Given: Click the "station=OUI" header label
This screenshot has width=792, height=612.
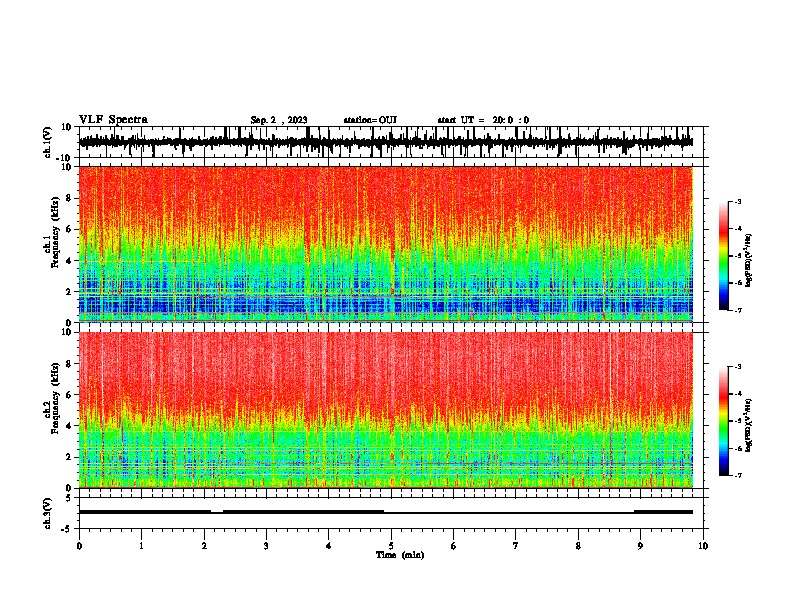Looking at the screenshot, I should click(370, 120).
